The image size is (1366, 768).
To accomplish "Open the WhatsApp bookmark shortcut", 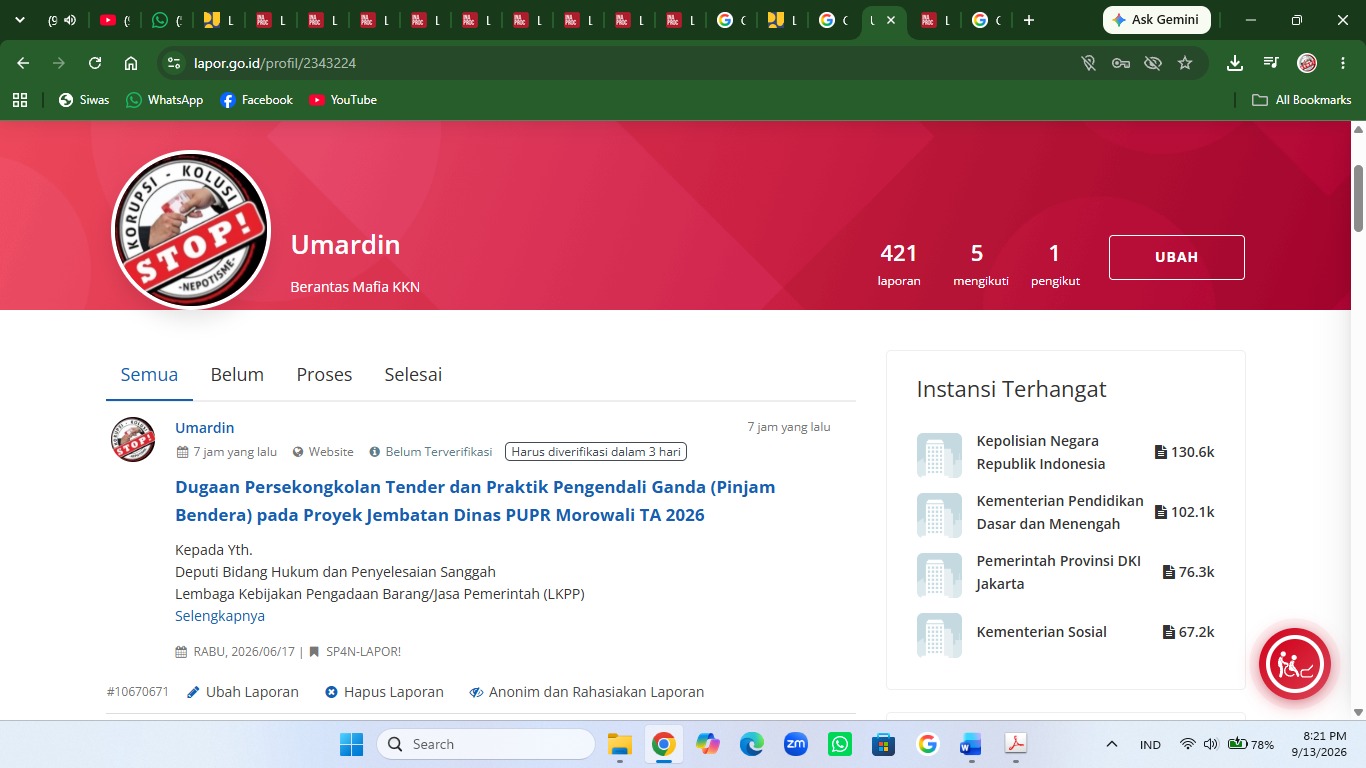I will (164, 100).
